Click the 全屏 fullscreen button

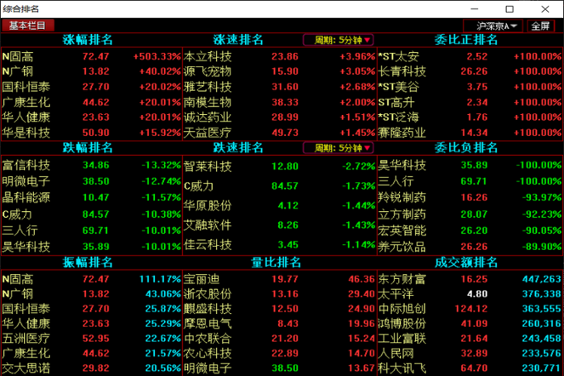pyautogui.click(x=540, y=26)
